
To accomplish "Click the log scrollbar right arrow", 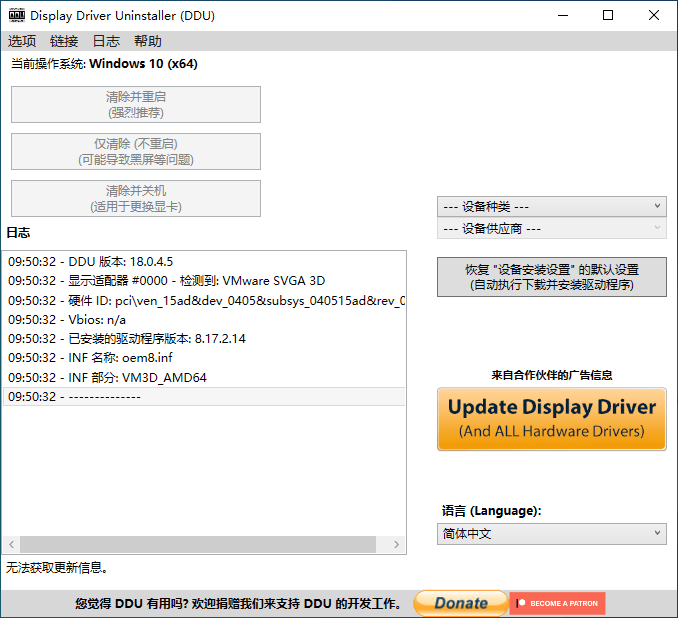I will click(397, 545).
